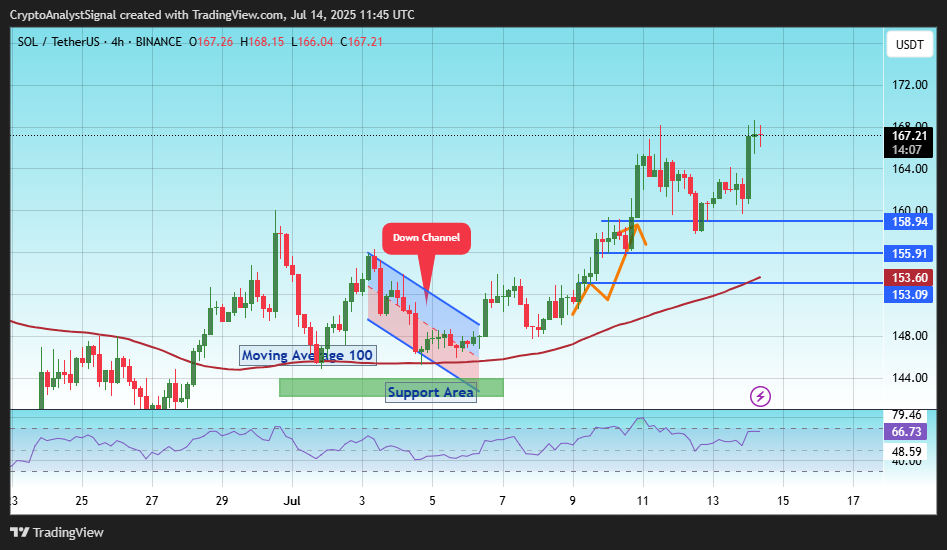Viewport: 947px width, 550px height.
Task: Click the 164.00 price axis label
Action: coord(910,169)
